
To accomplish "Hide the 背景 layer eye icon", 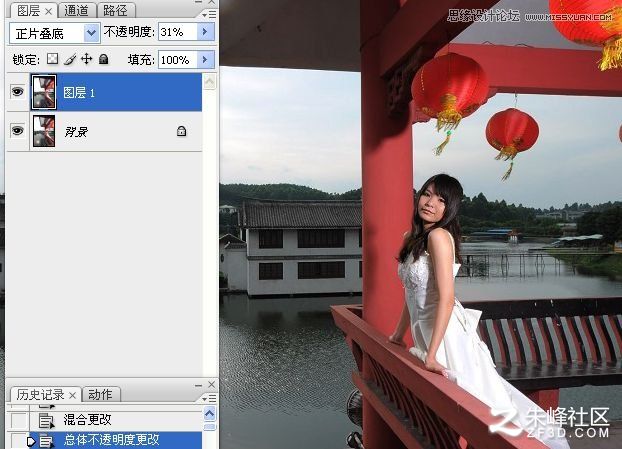I will 17,130.
